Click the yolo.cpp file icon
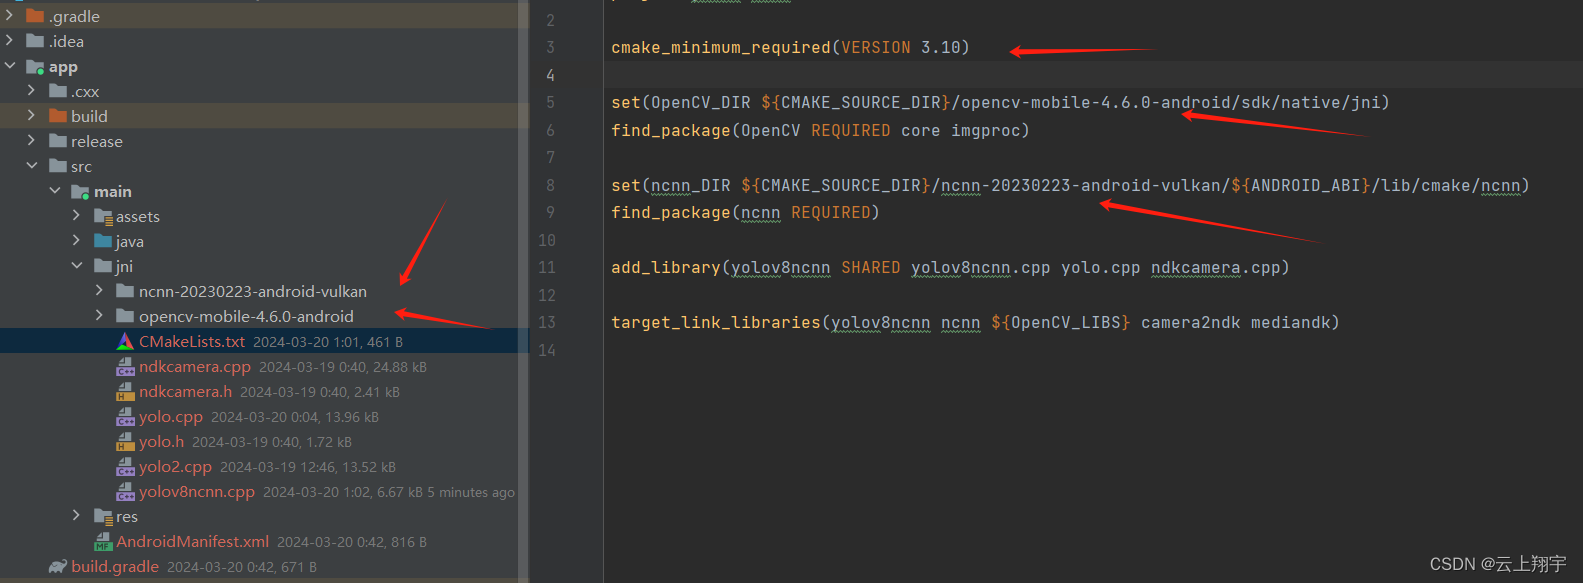 point(125,417)
